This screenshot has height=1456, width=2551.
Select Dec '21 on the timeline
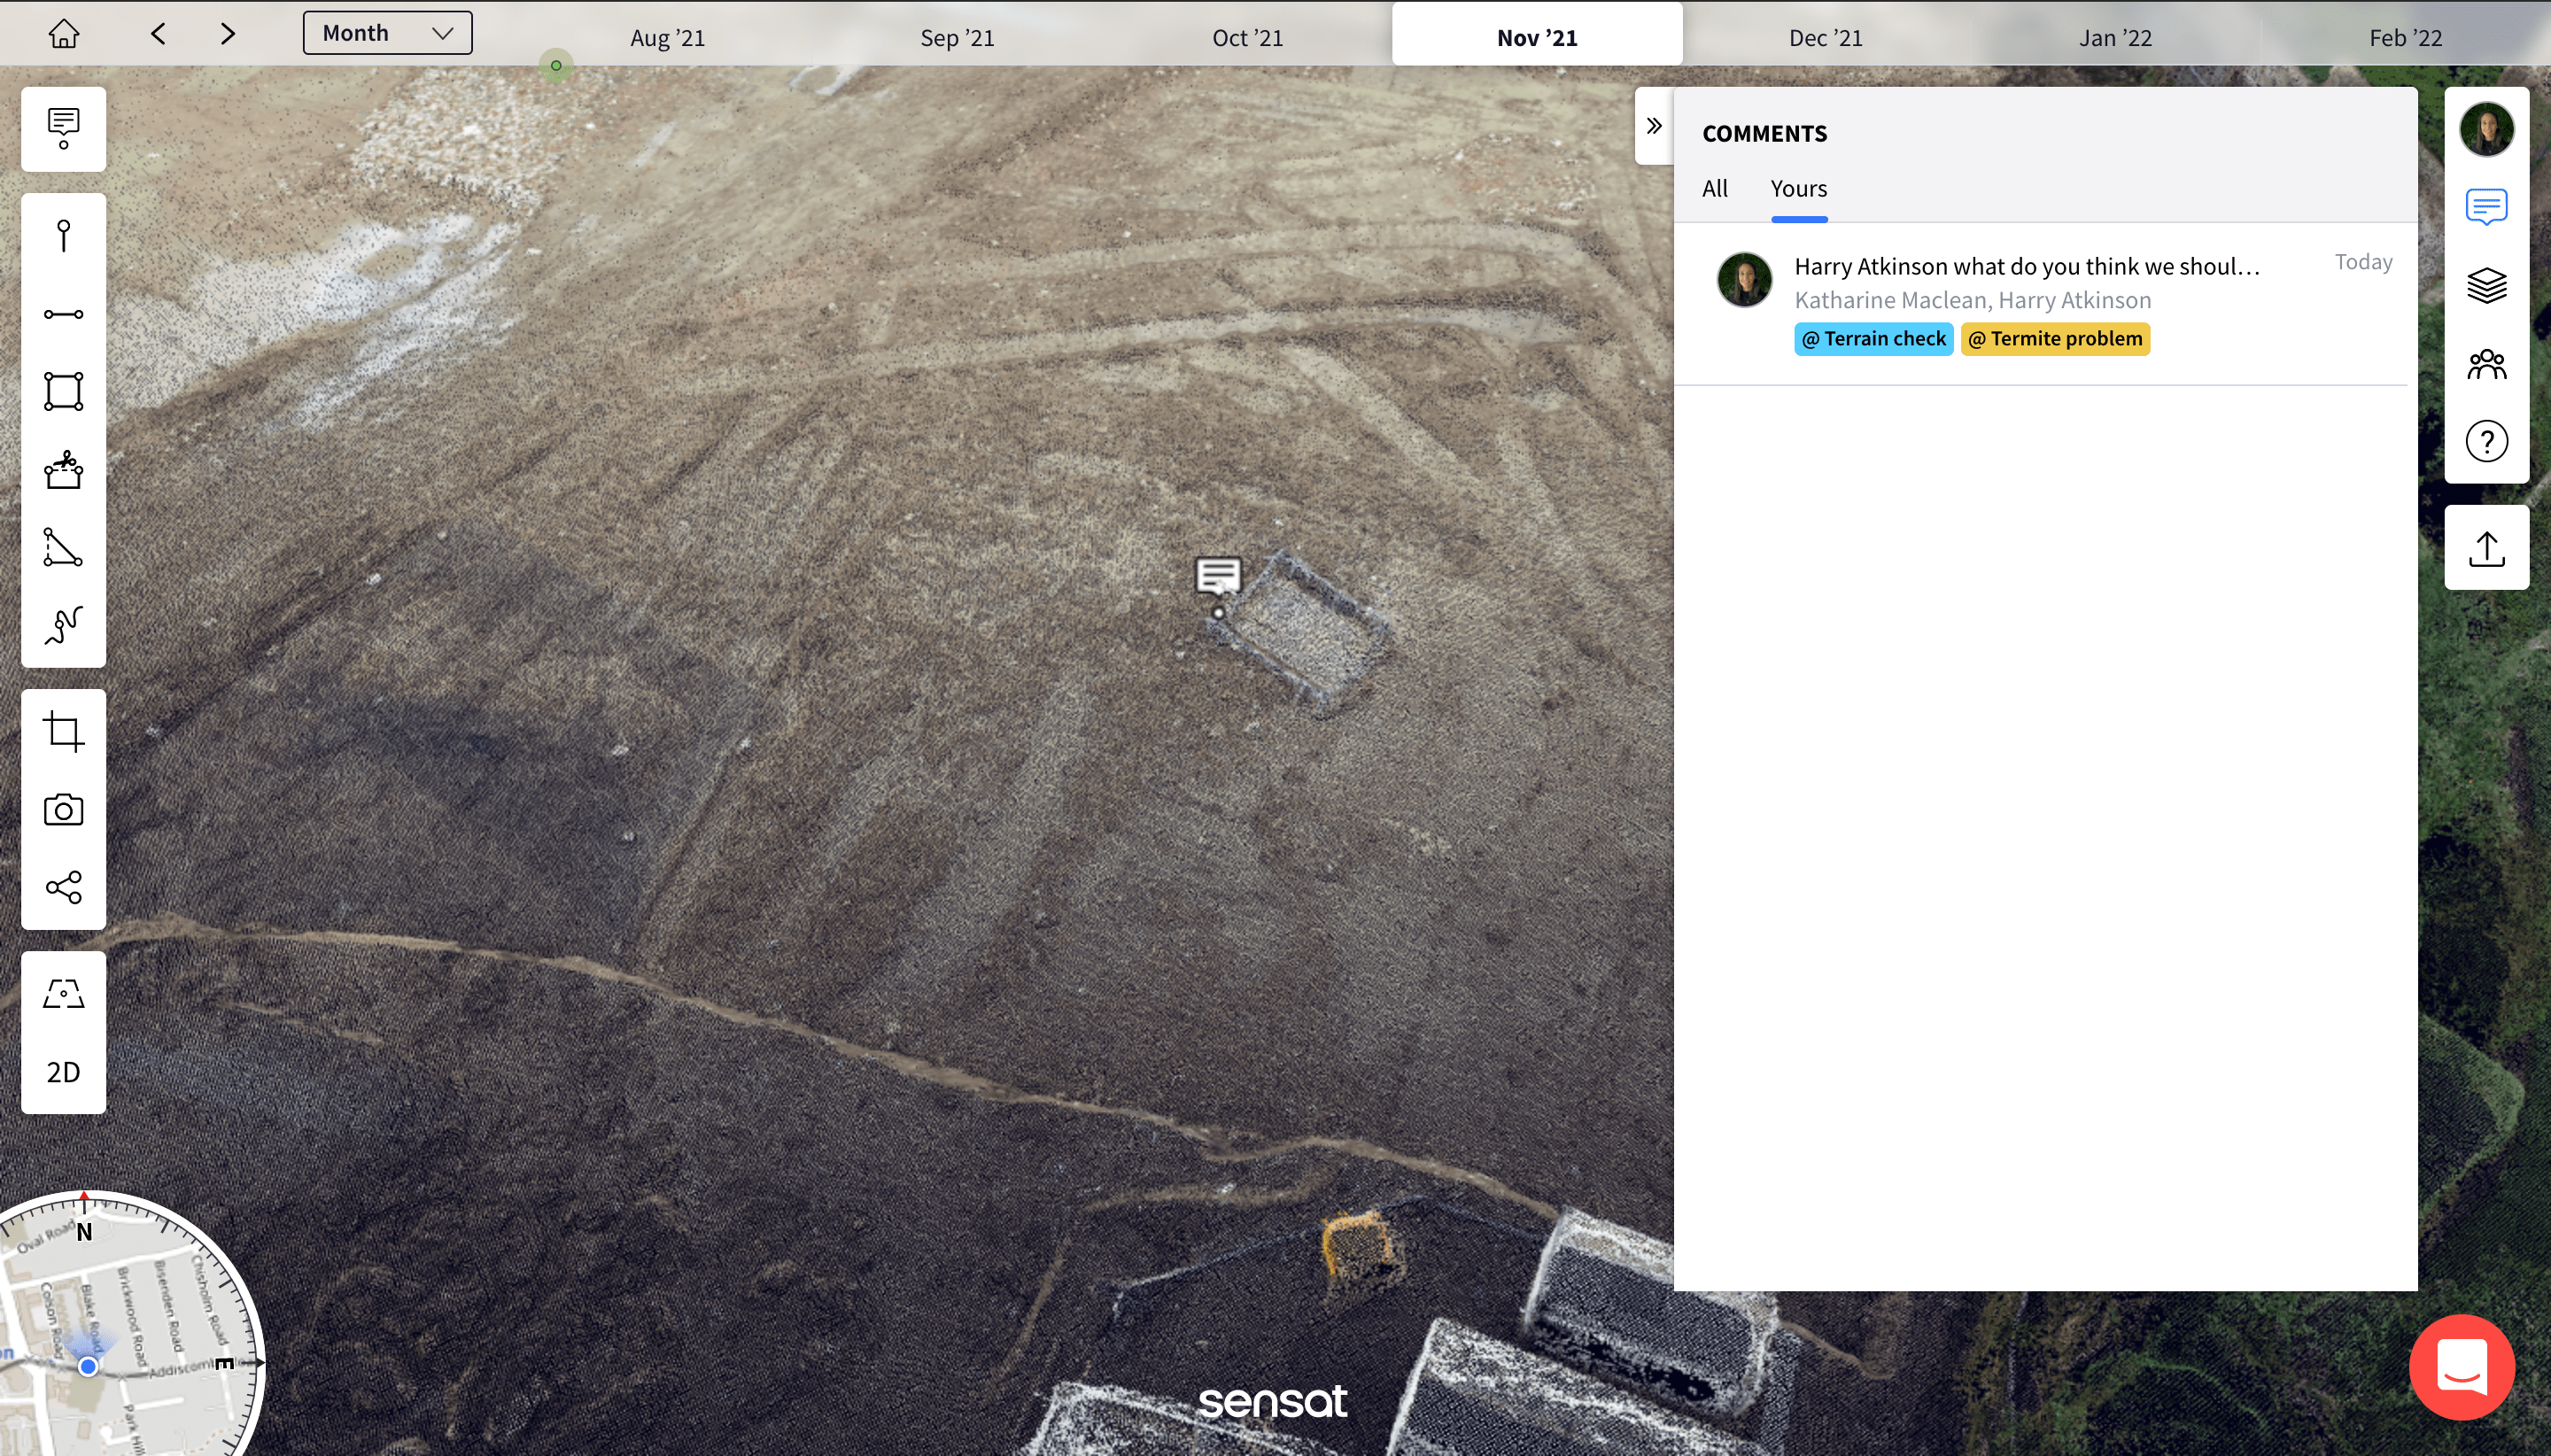pyautogui.click(x=1825, y=38)
